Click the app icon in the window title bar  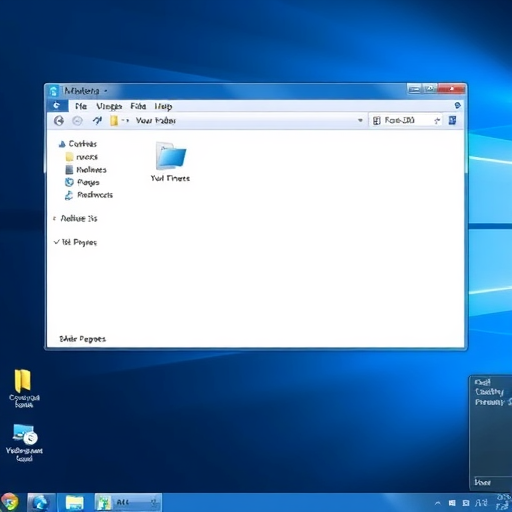(53, 91)
